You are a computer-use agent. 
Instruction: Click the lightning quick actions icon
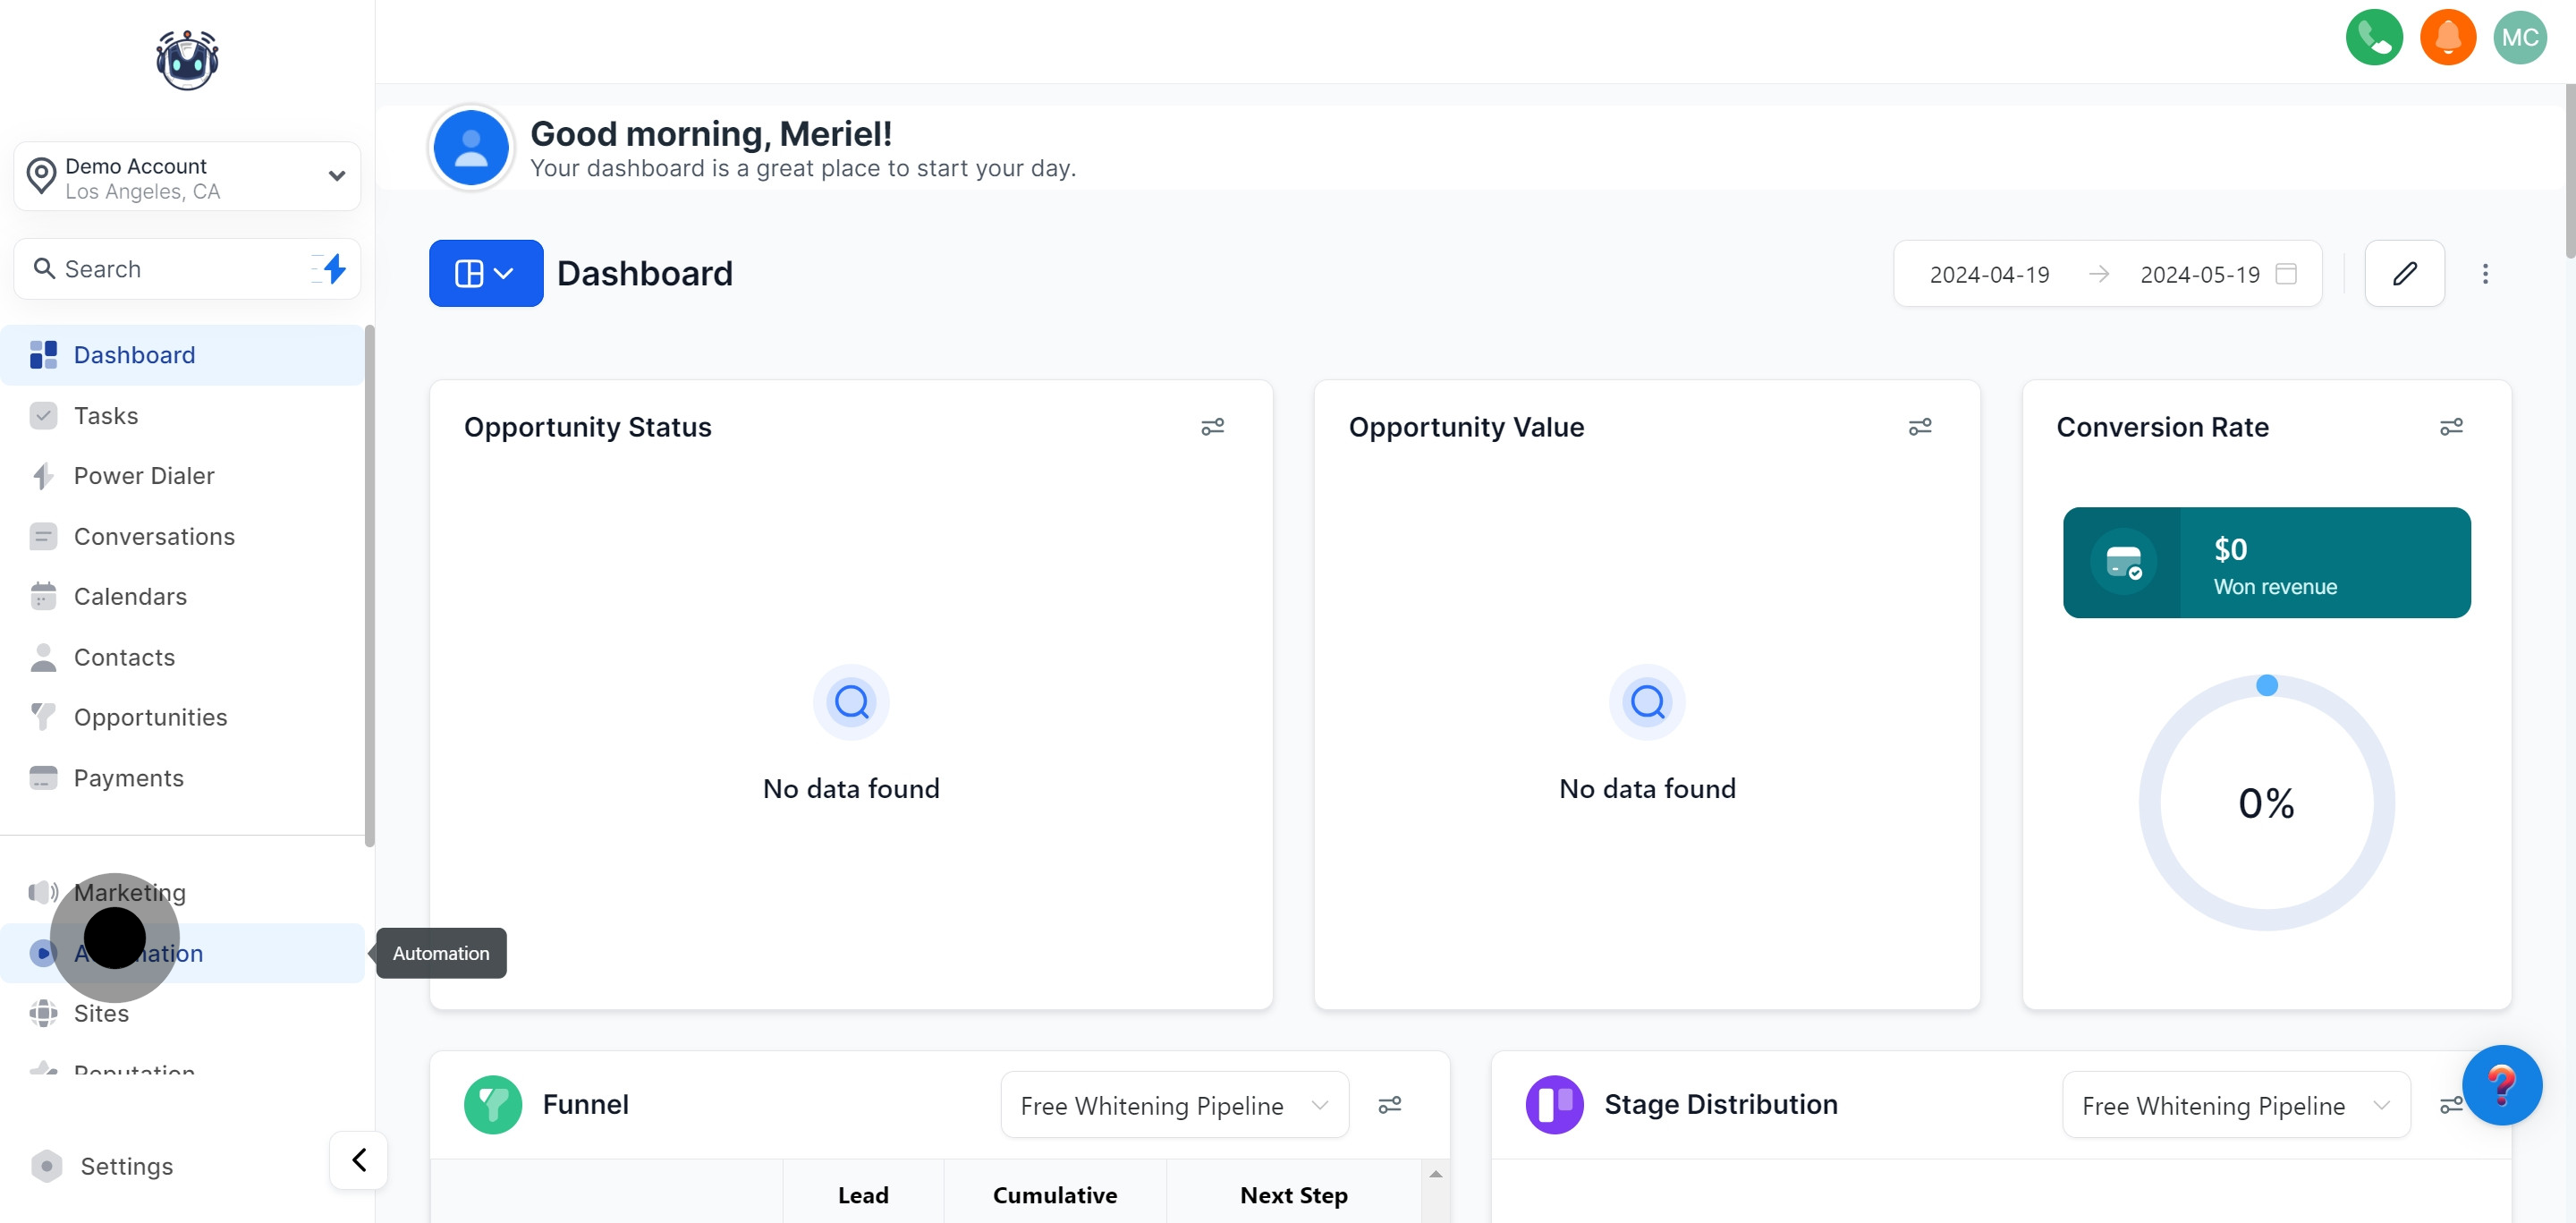pos(333,268)
